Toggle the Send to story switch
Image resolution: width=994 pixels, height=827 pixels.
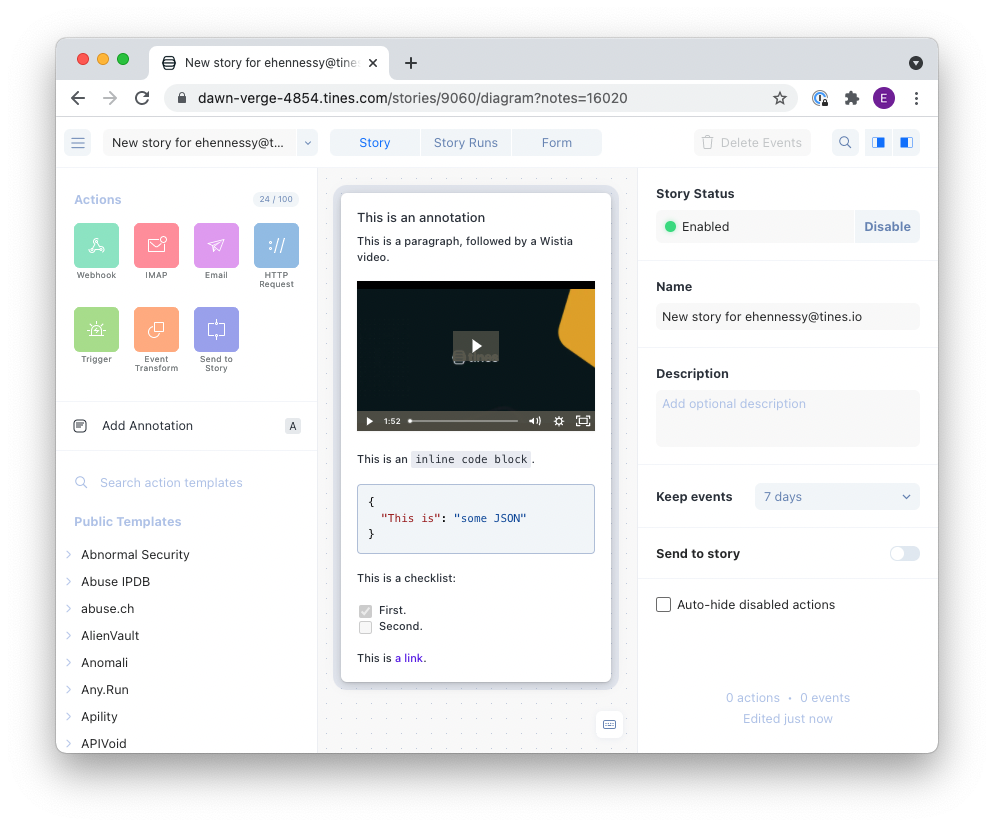point(905,554)
